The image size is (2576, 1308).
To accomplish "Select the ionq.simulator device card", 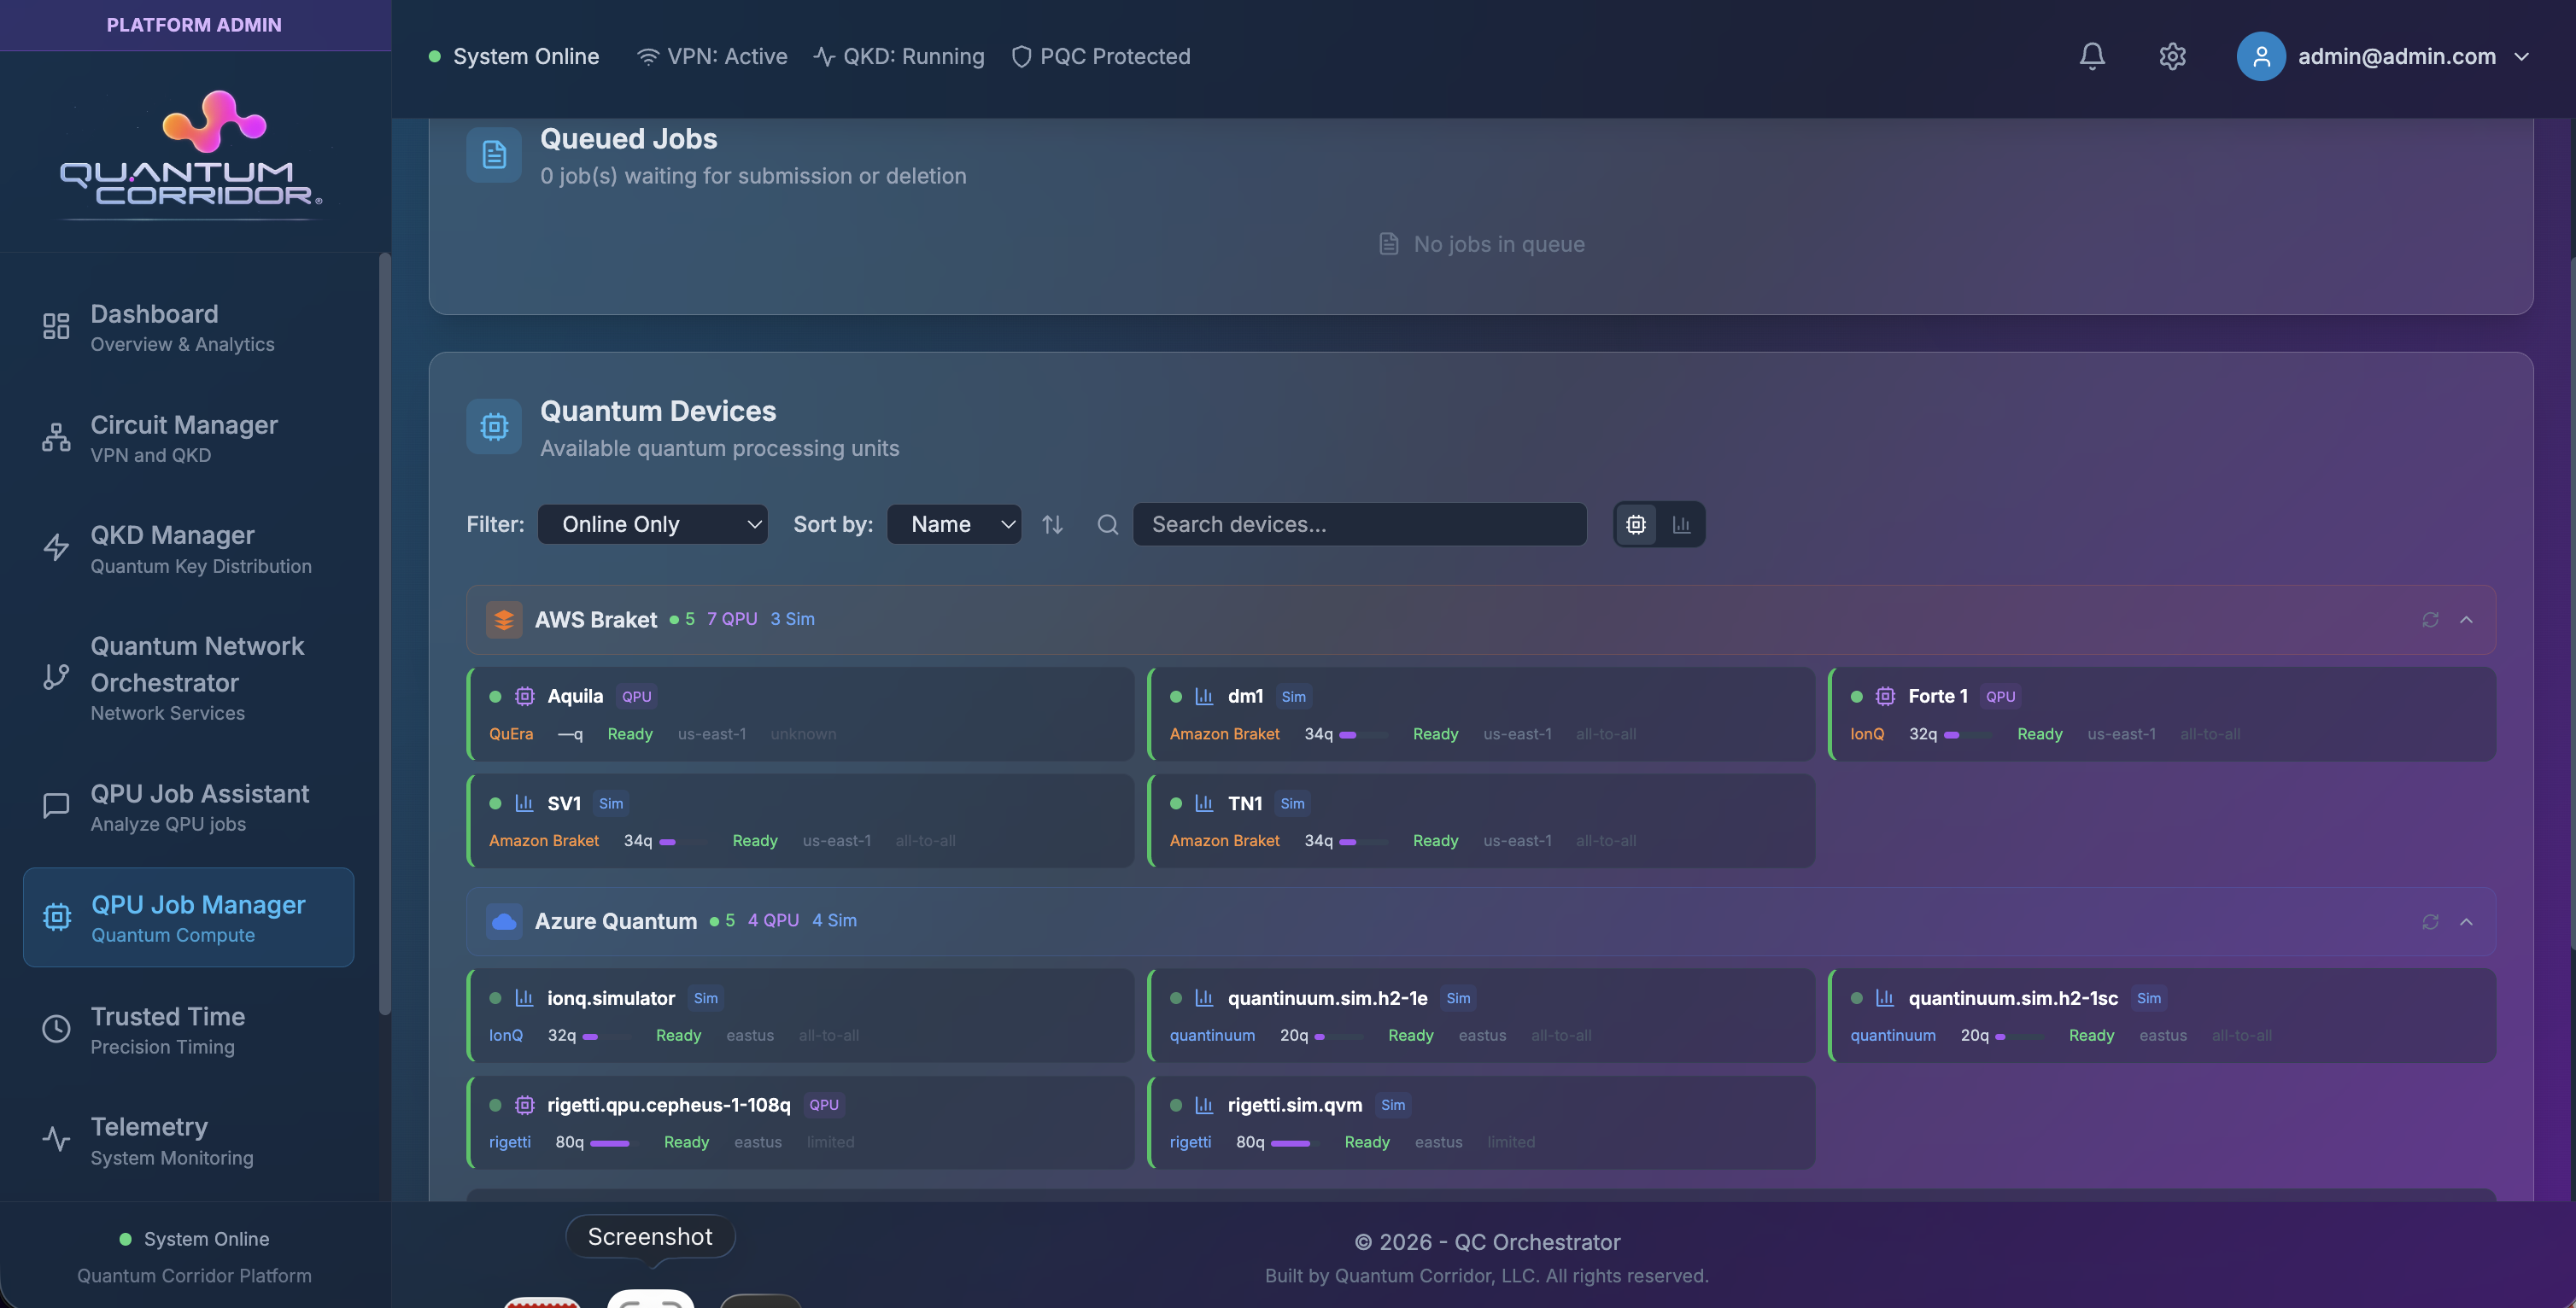I will pyautogui.click(x=801, y=1015).
